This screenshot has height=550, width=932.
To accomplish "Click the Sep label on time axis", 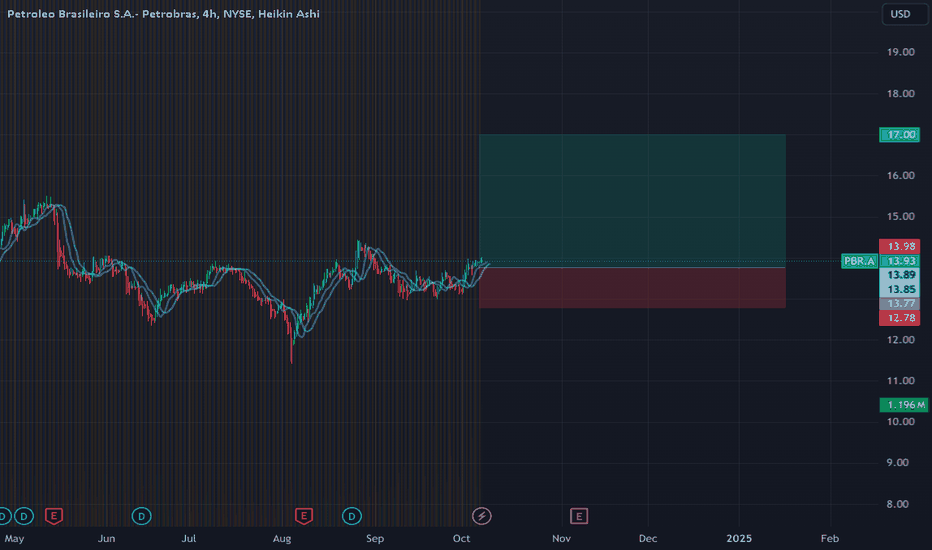I will pos(375,539).
